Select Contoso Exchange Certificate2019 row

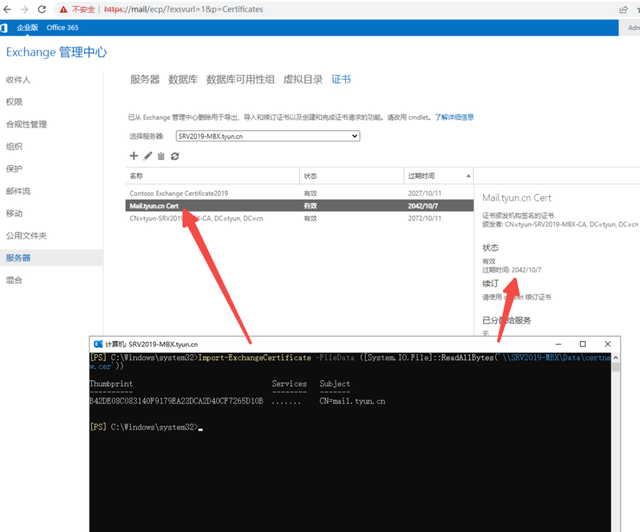tap(299, 193)
